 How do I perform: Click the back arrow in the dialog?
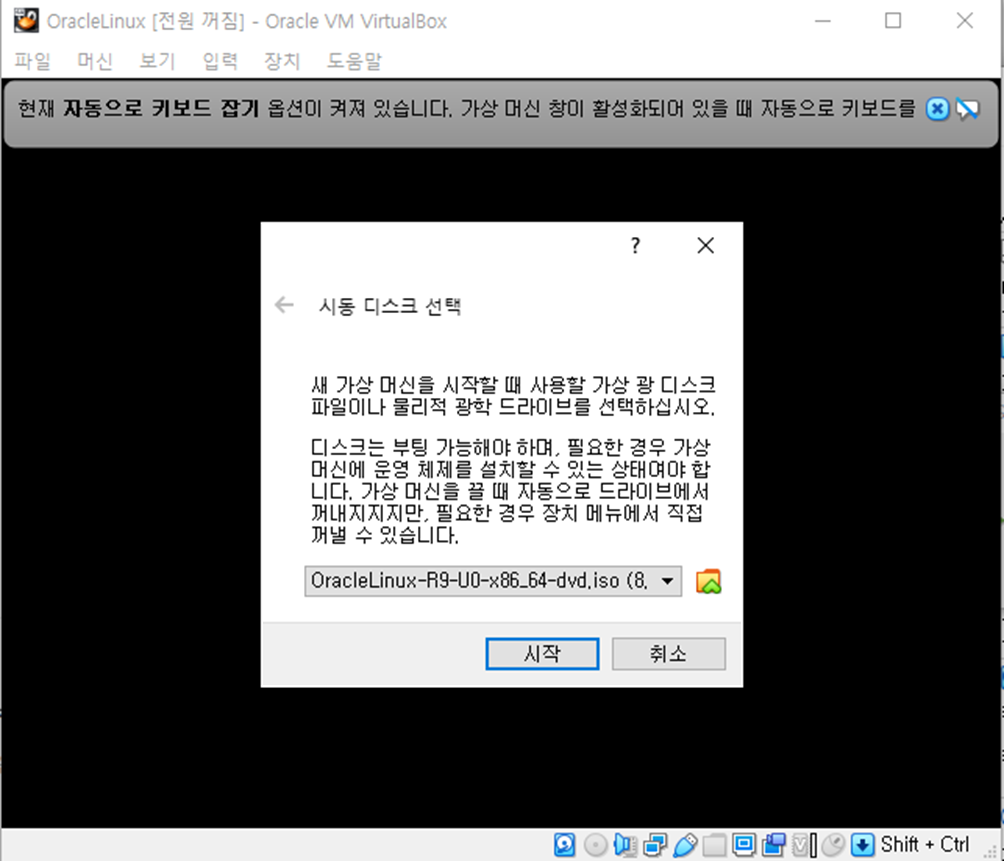click(x=284, y=305)
